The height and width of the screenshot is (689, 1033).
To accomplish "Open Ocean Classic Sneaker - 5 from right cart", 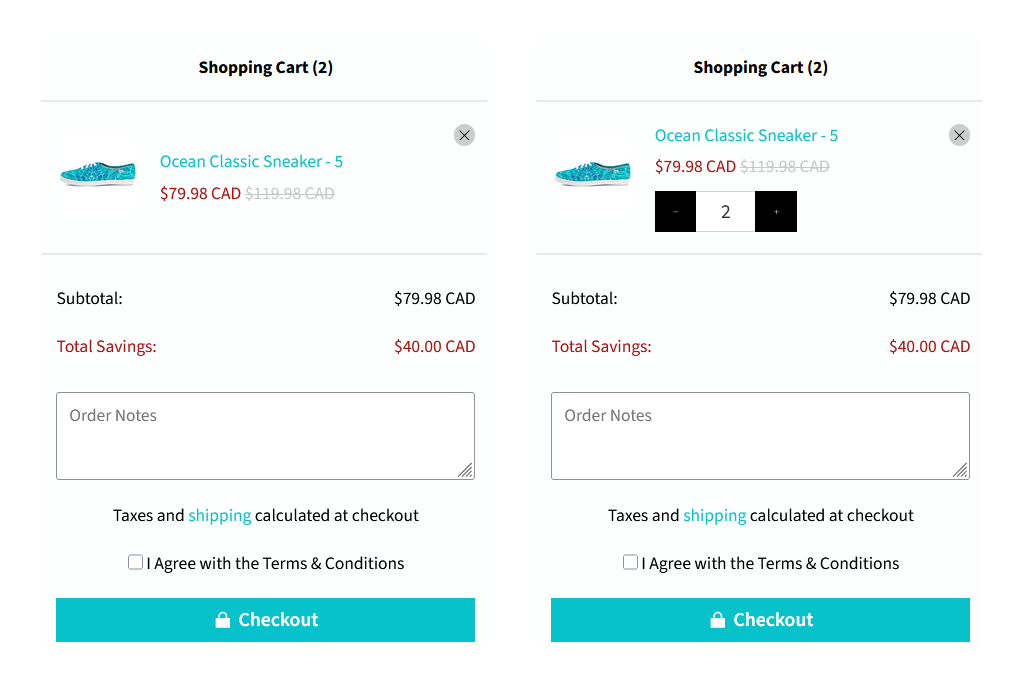I will (x=746, y=135).
